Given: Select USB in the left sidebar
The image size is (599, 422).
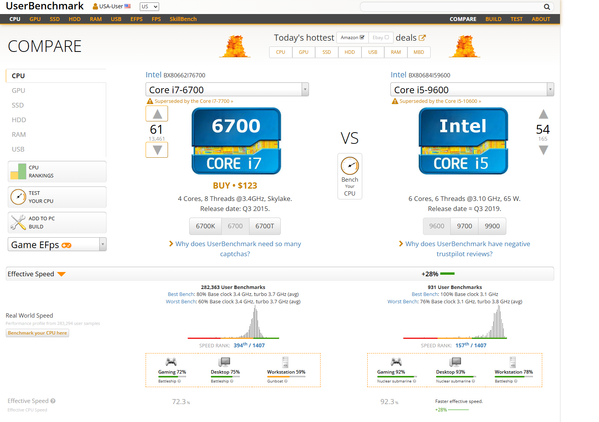Looking at the screenshot, I should 18,149.
